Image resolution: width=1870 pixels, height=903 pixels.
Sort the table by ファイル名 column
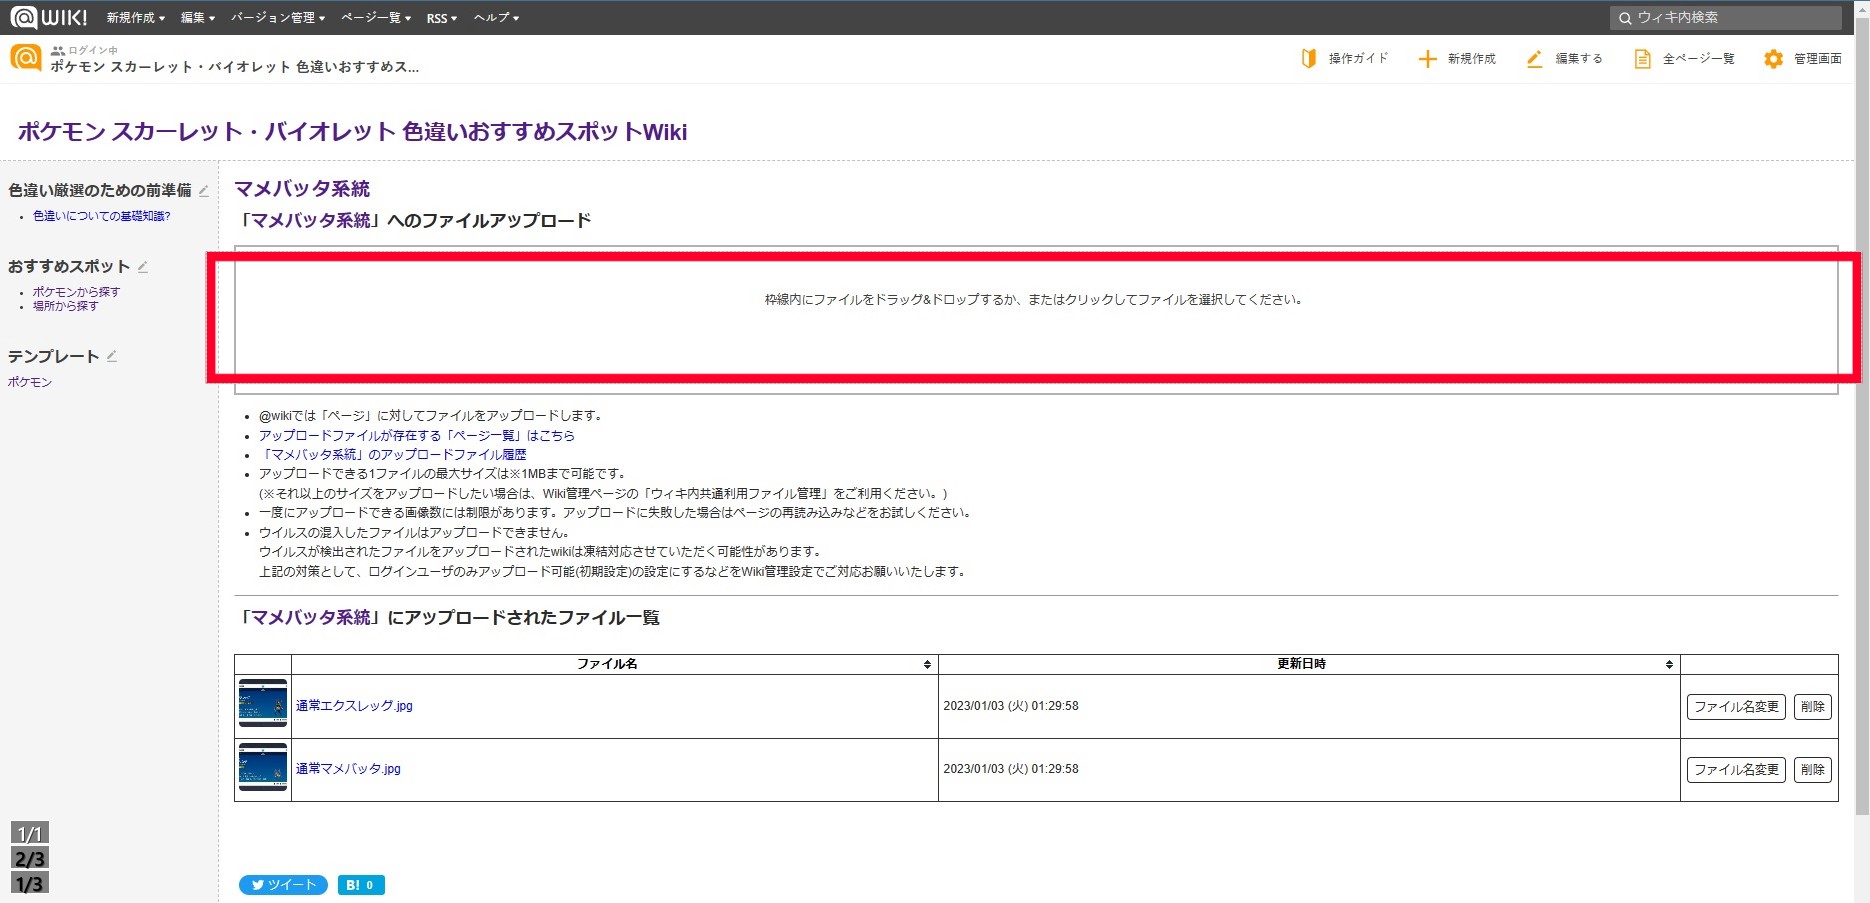point(614,664)
